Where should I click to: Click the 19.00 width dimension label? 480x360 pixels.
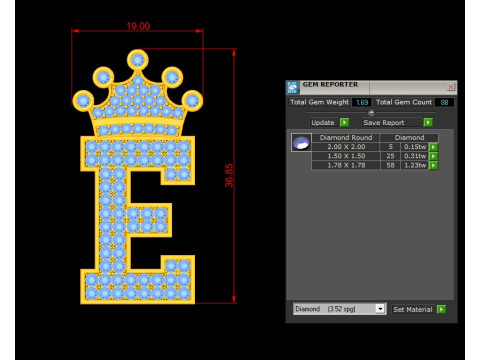coord(138,26)
